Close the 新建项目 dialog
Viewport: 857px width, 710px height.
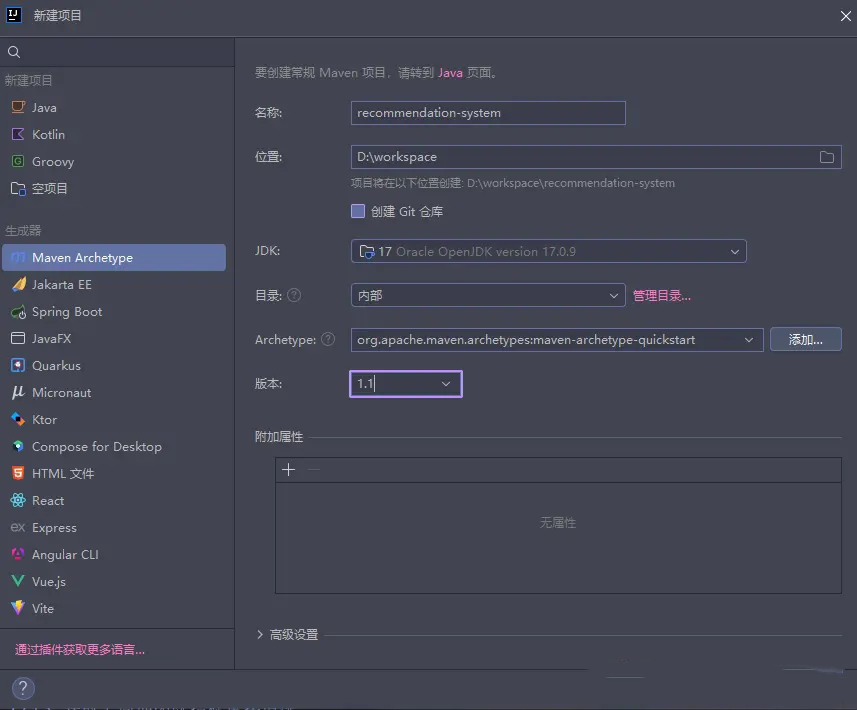point(846,16)
